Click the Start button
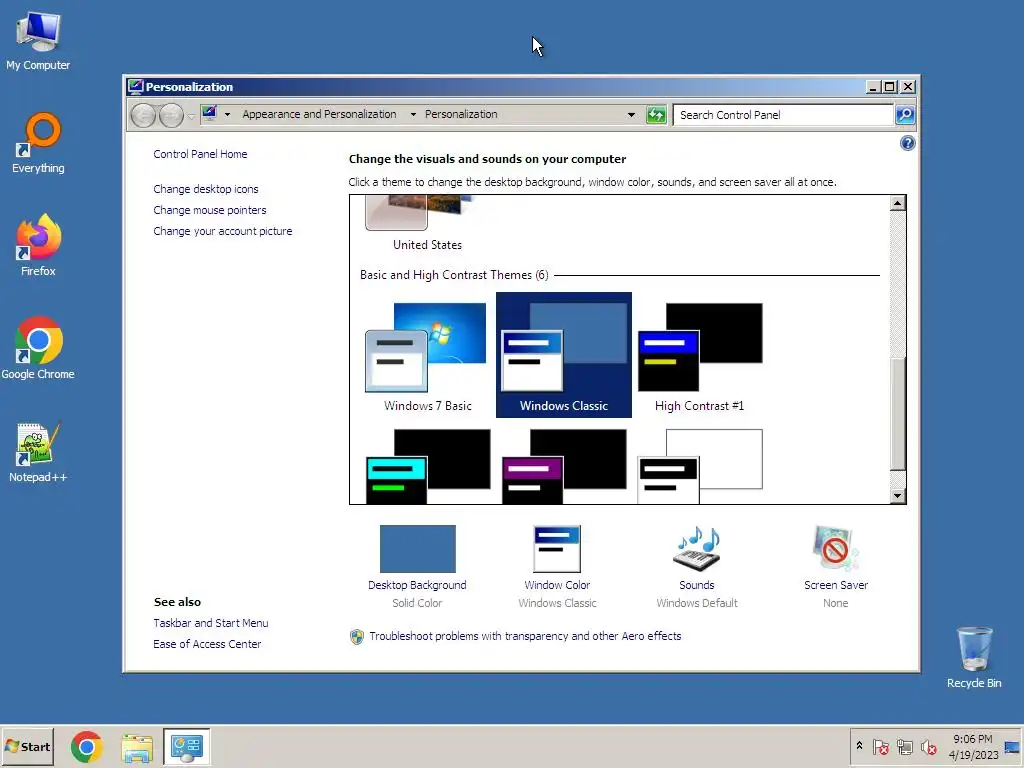This screenshot has height=768, width=1024. [27, 746]
